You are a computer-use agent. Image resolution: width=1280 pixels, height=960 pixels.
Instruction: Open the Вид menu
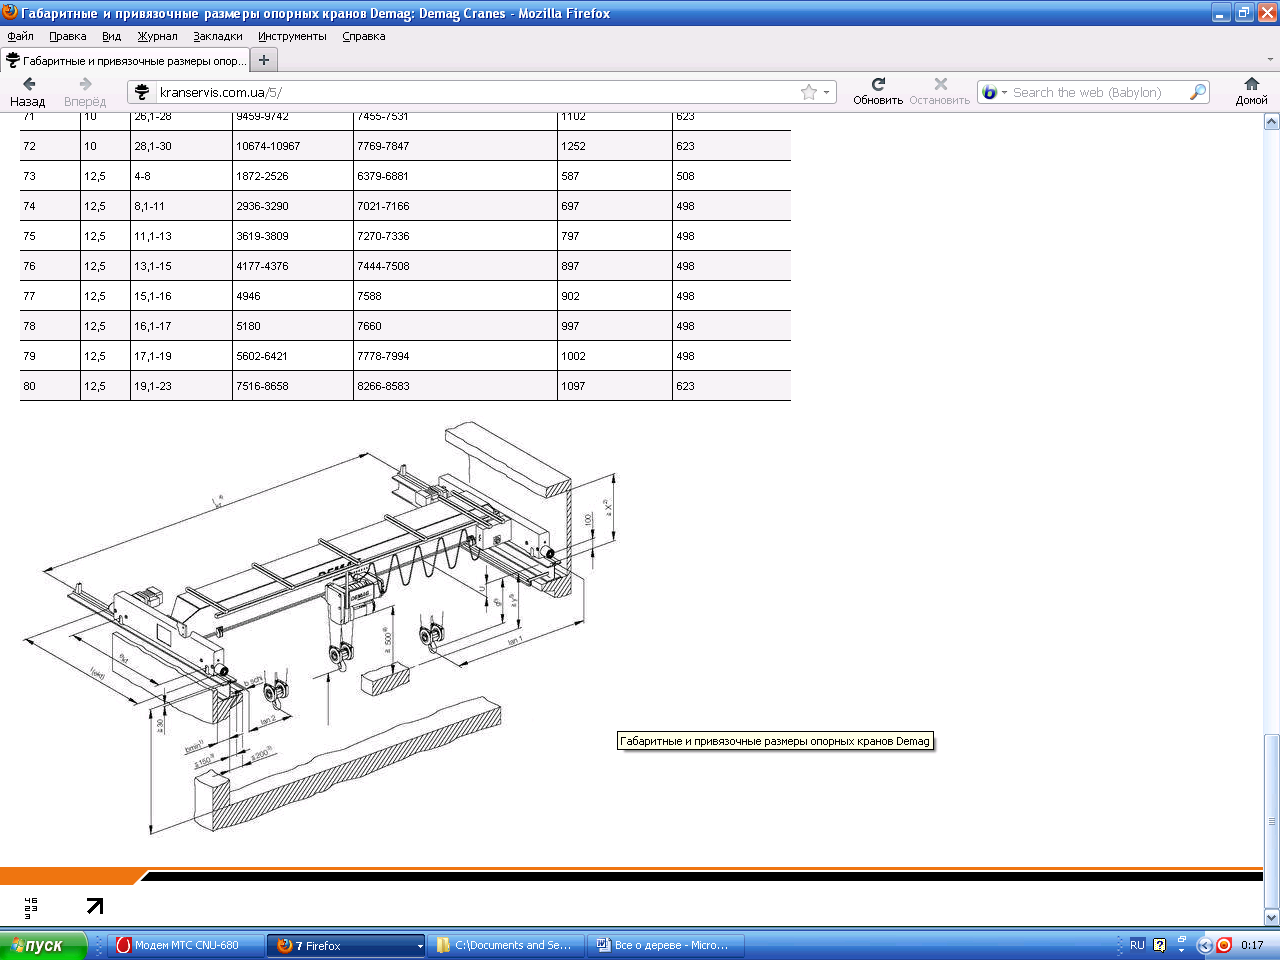point(111,36)
